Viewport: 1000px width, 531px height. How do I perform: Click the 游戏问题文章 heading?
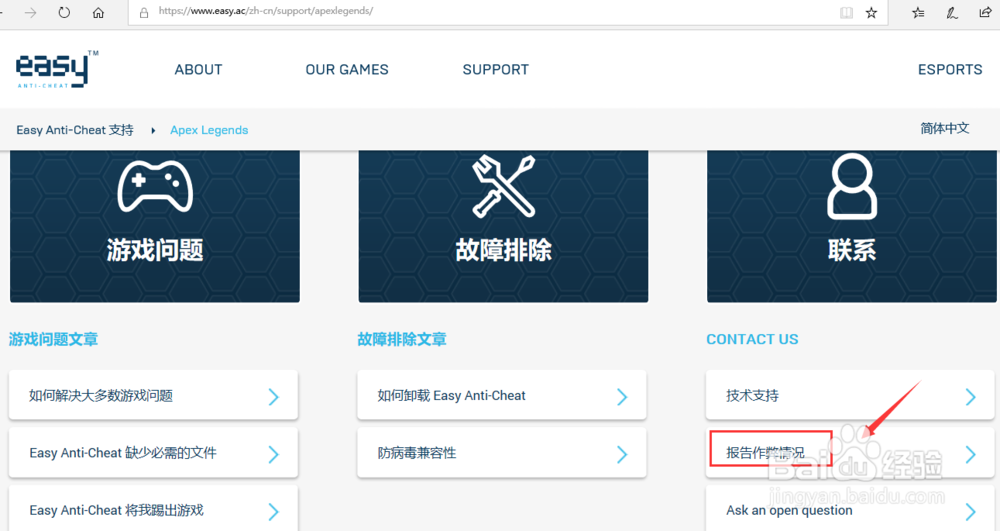click(54, 339)
